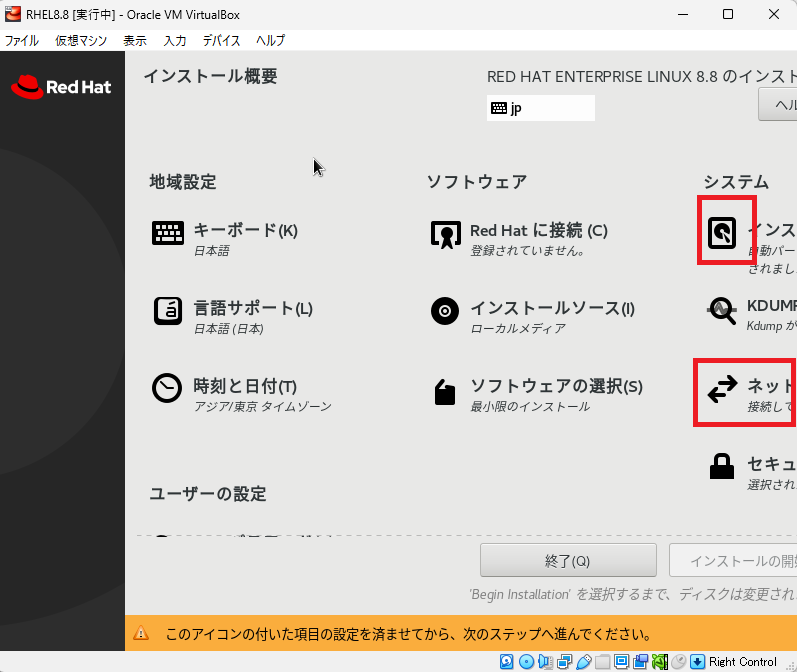
Task: Click the ソフトウェア section heading
Action: point(477,181)
